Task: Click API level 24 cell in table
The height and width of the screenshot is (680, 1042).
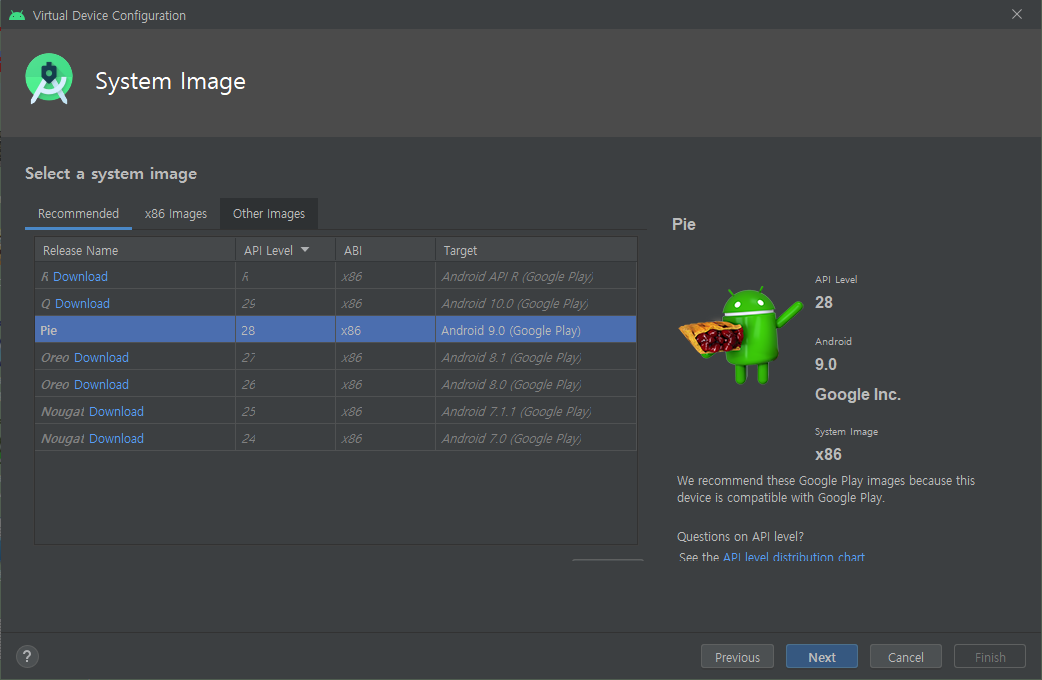Action: click(x=286, y=439)
